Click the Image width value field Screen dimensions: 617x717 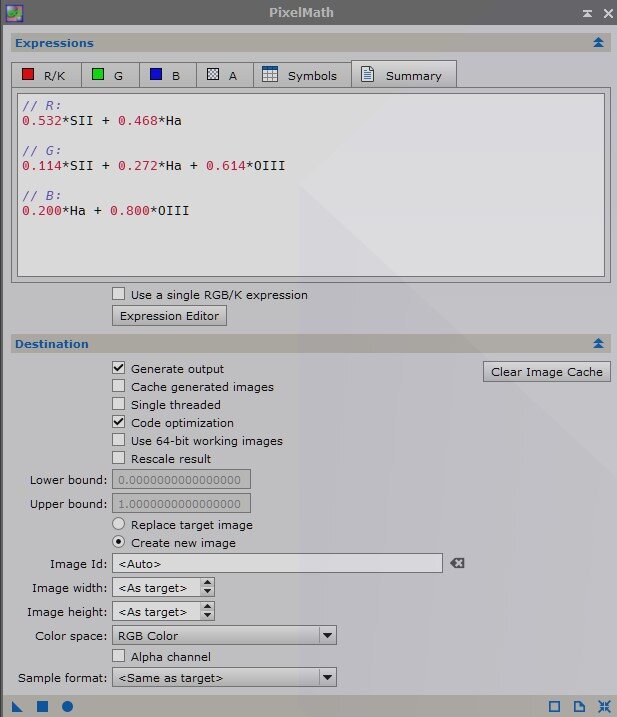156,587
